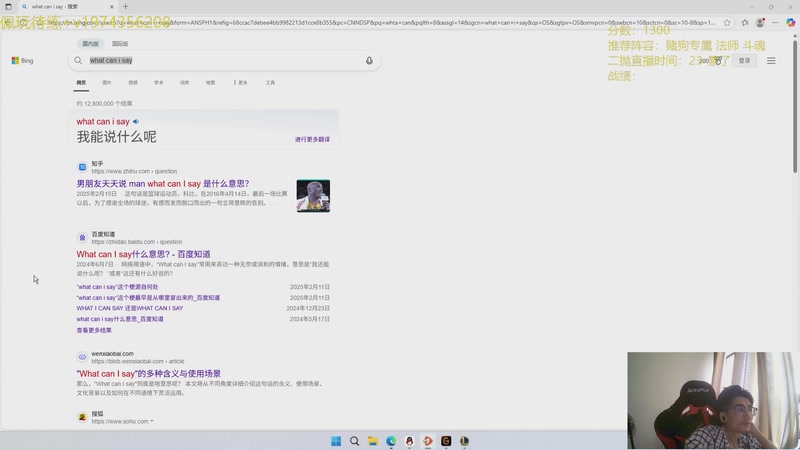Add page to favorites star icon

pyautogui.click(x=727, y=22)
